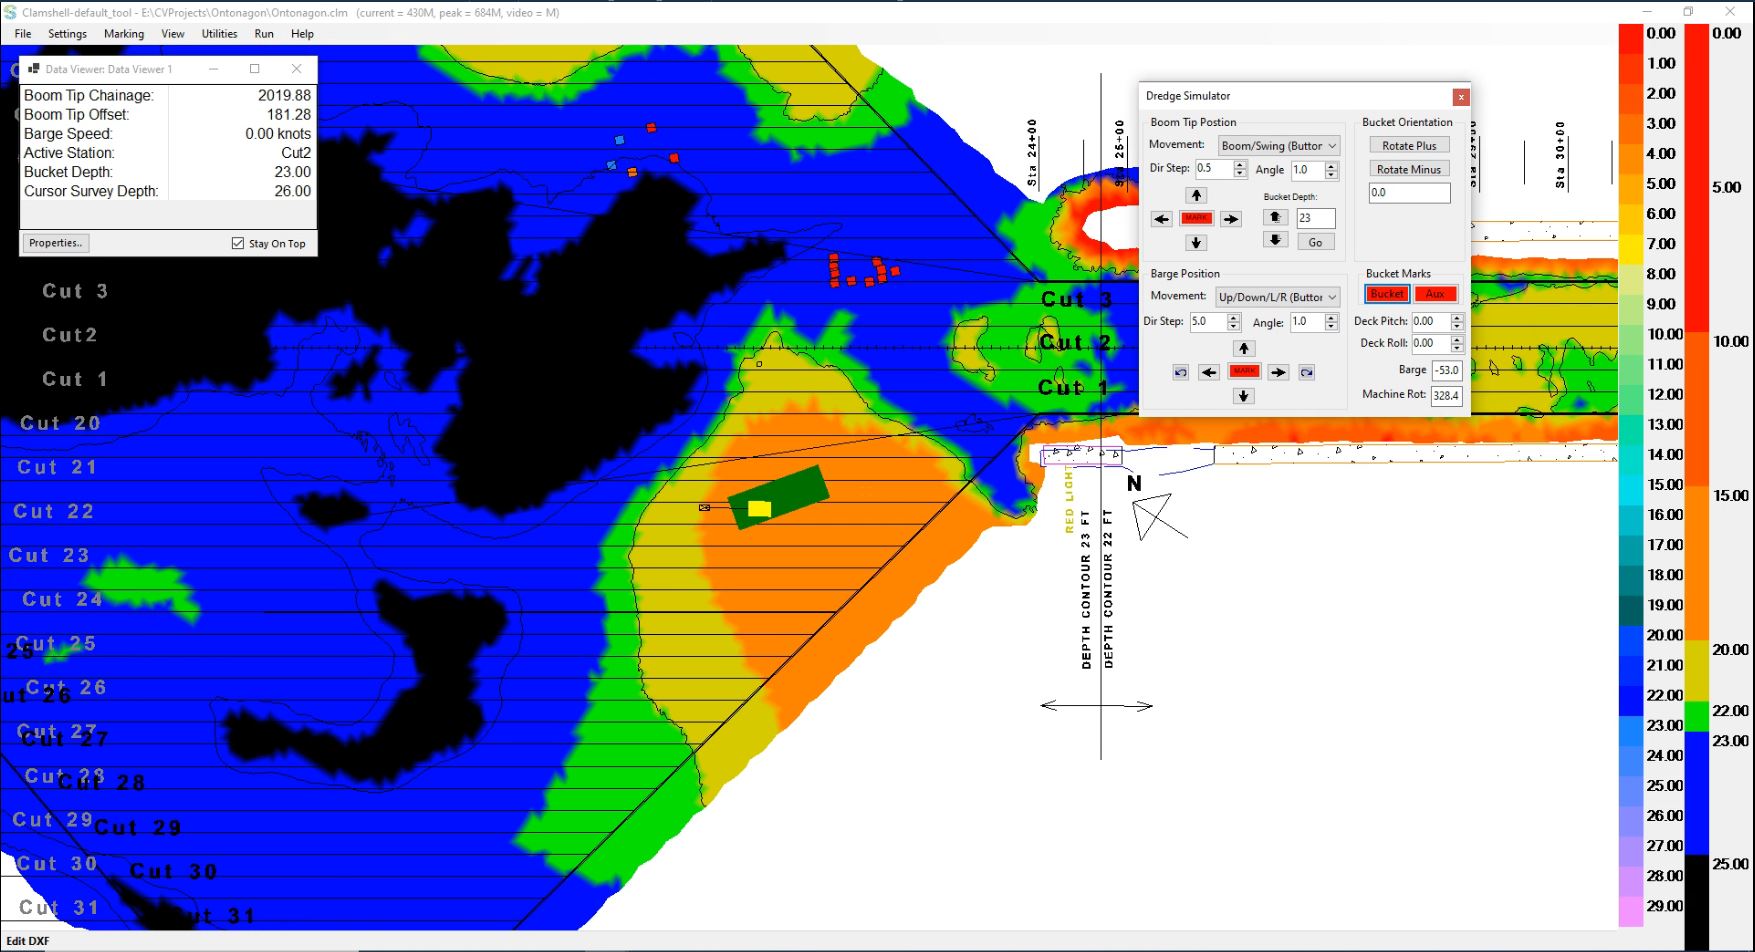
Task: Open the Utilities menu
Action: [x=219, y=34]
